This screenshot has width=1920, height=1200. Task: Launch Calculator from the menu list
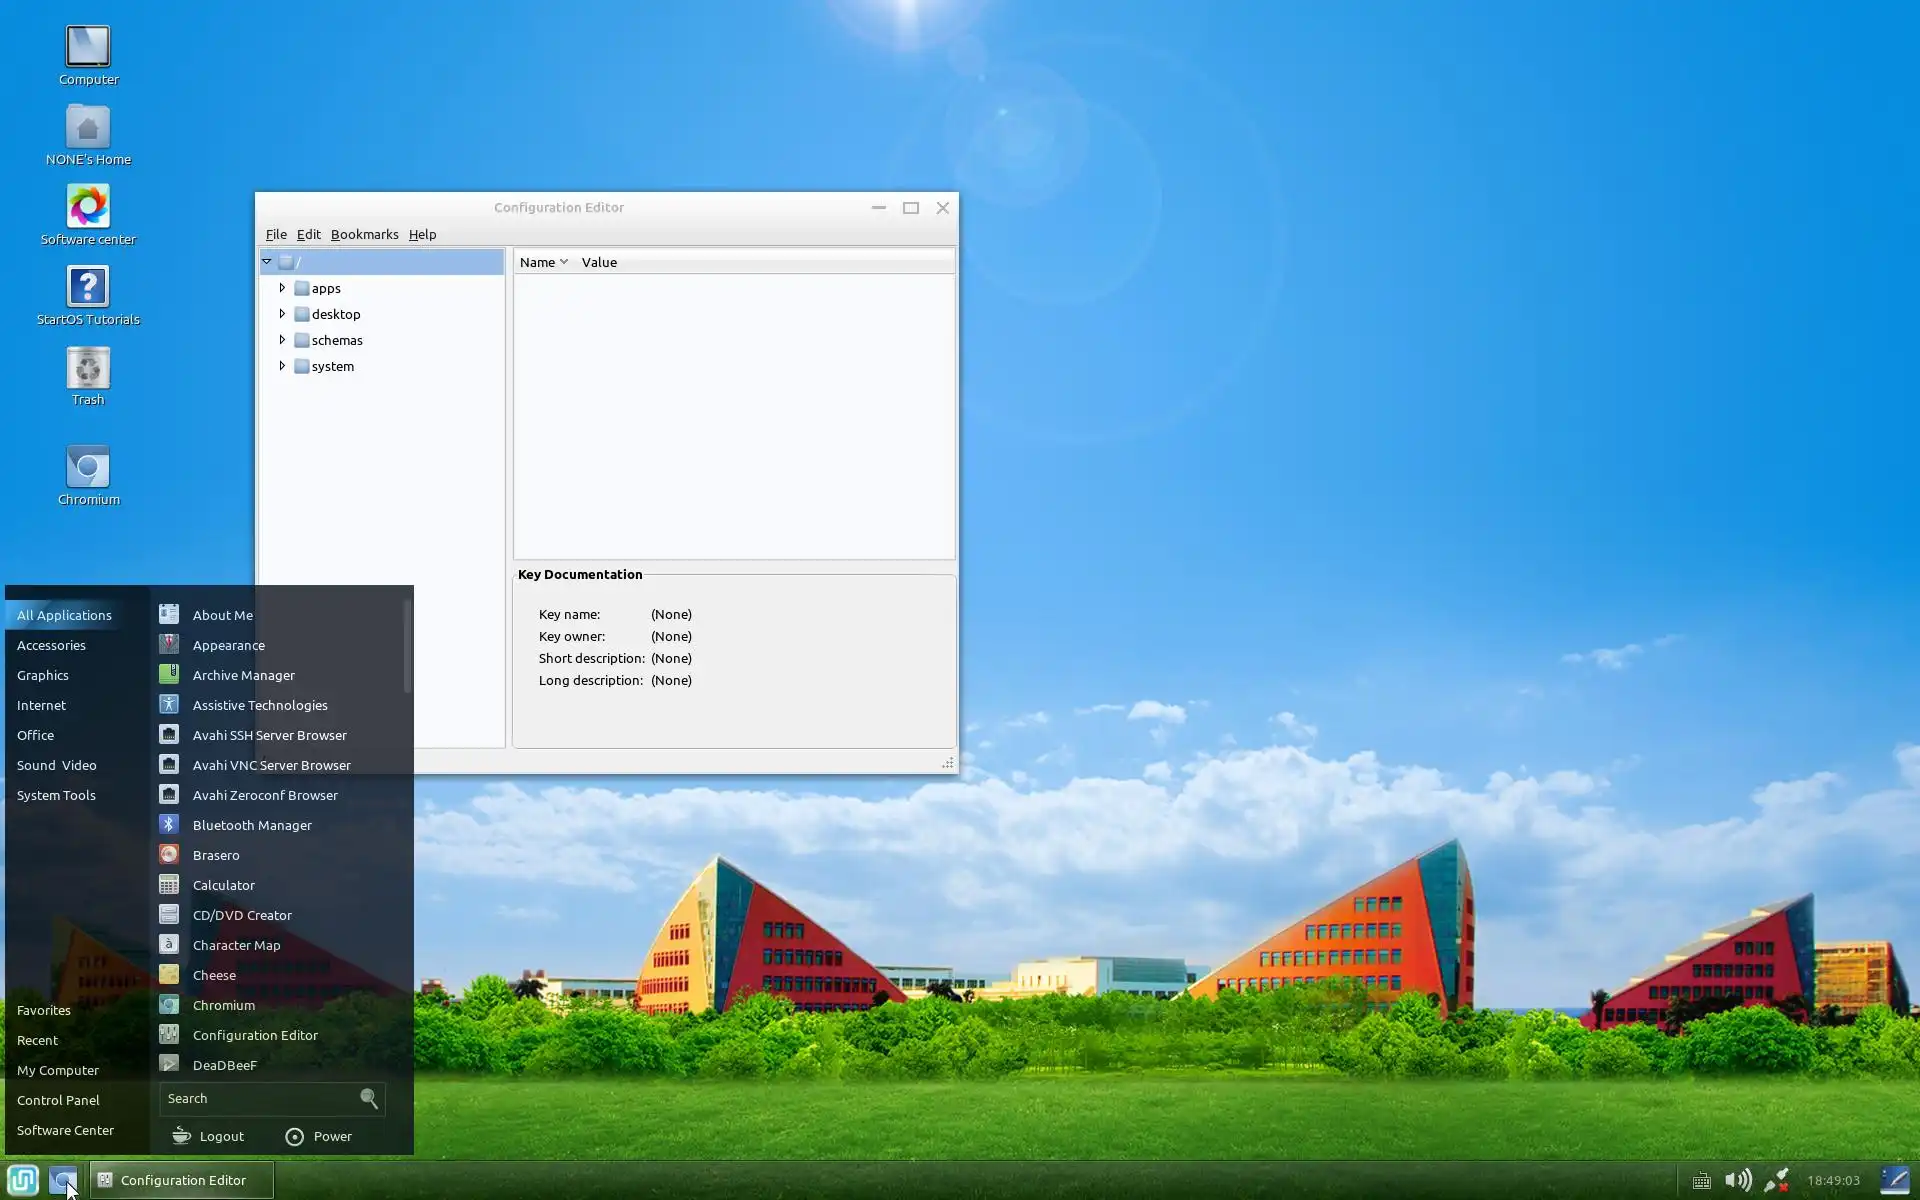coord(223,885)
